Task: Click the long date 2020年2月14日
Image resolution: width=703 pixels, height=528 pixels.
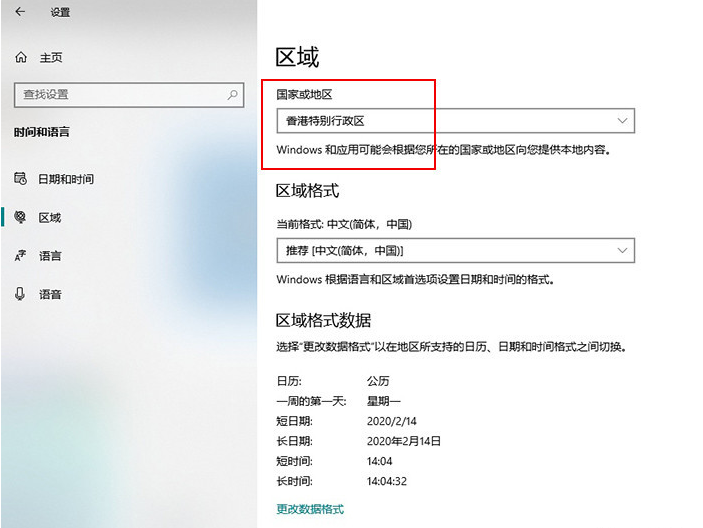Action: (x=404, y=441)
